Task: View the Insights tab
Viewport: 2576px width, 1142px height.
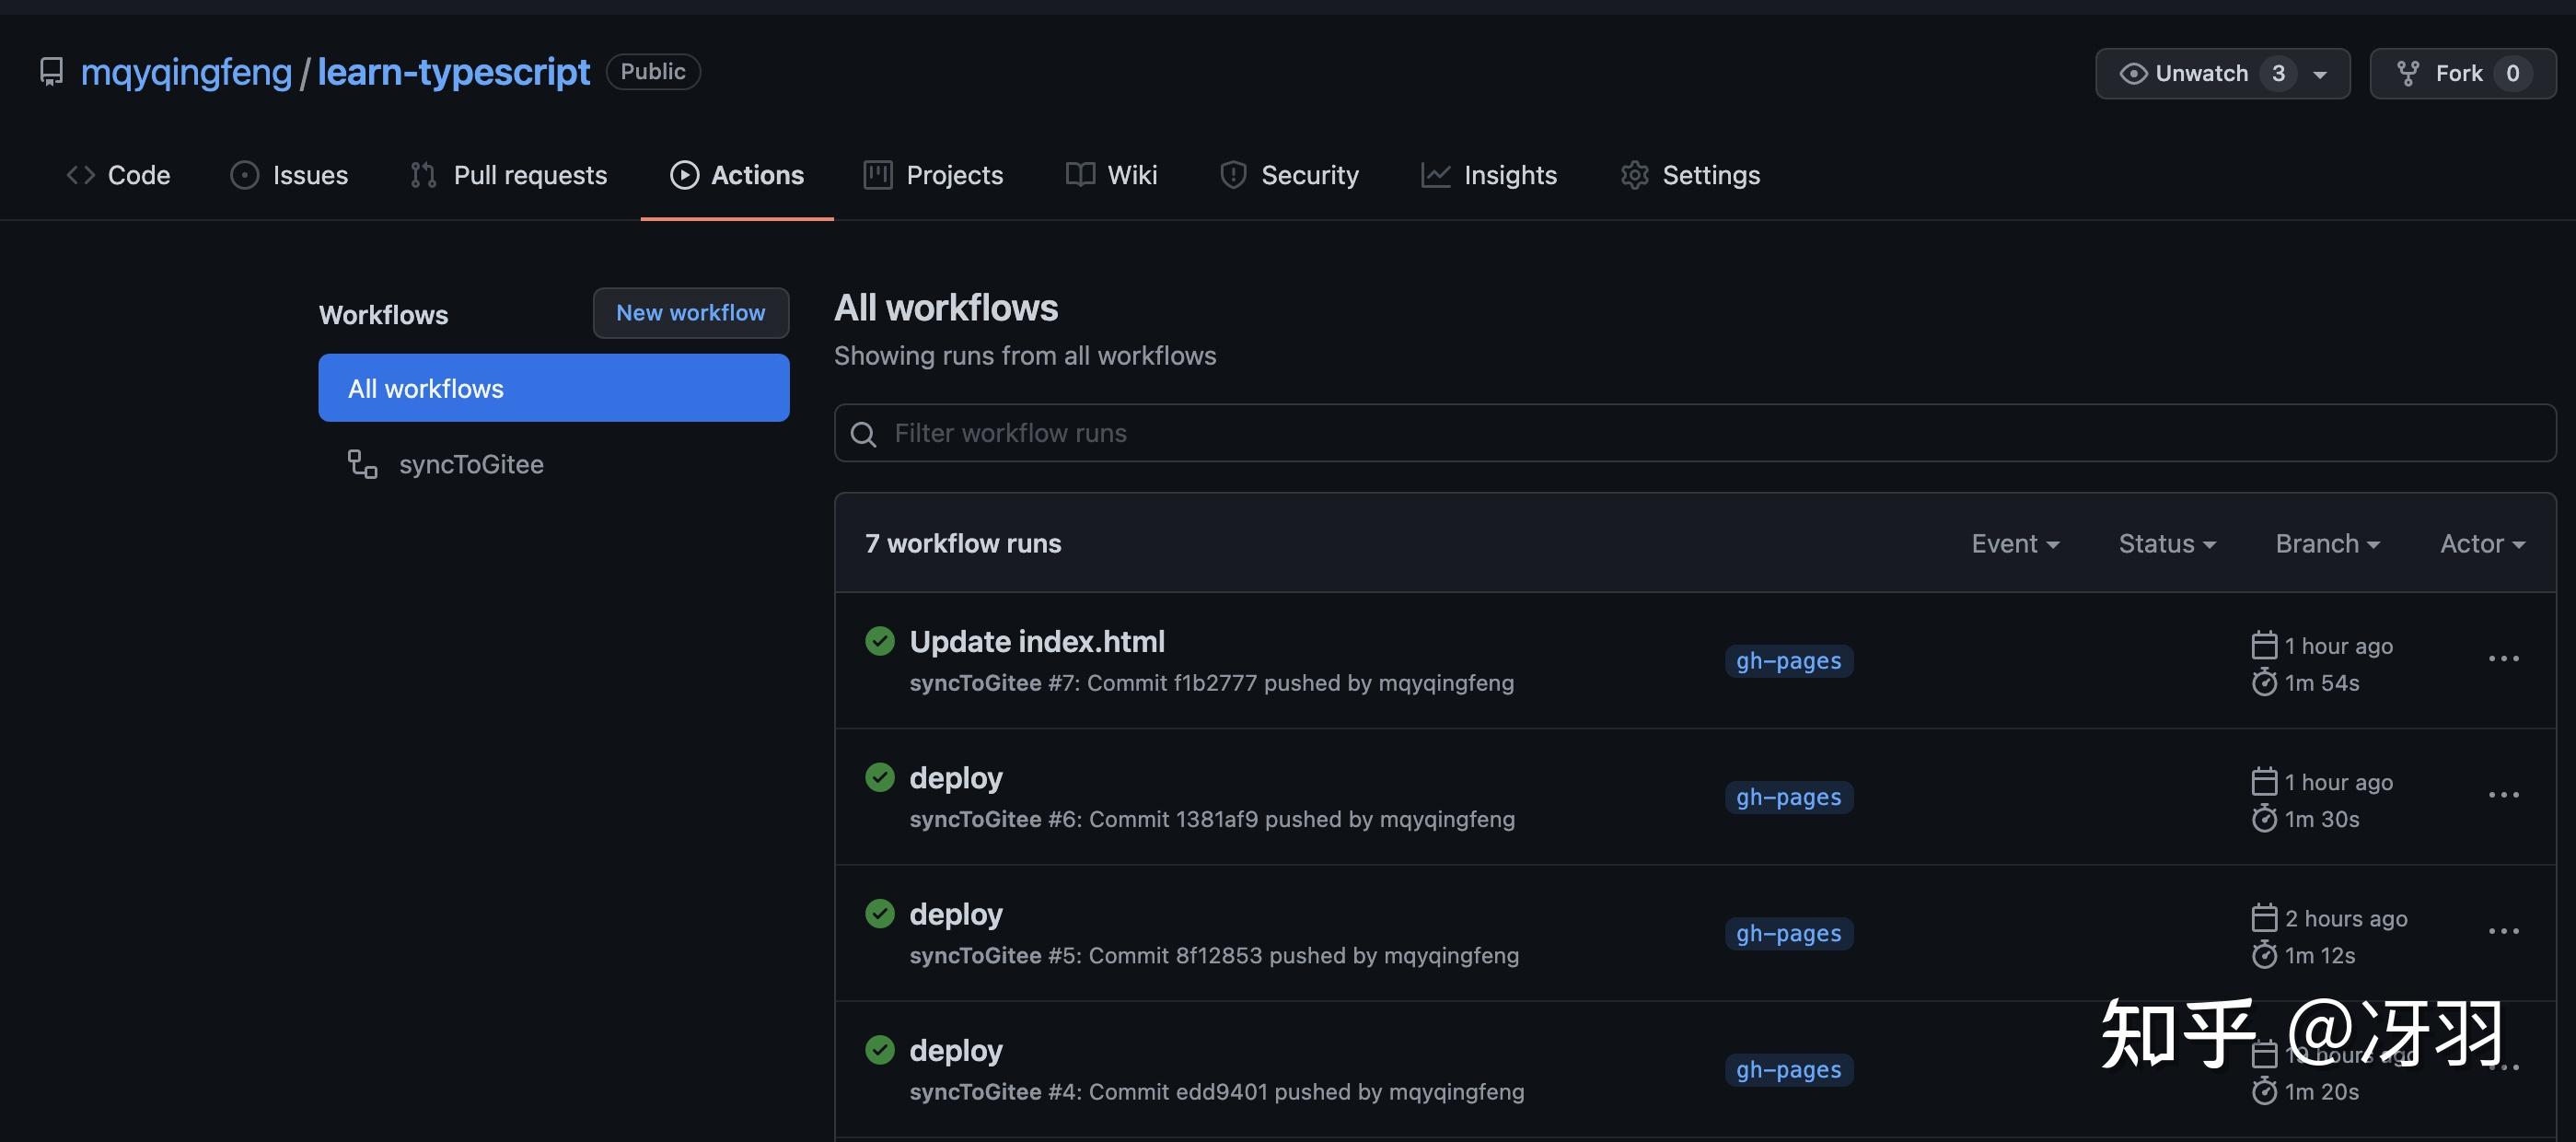Action: click(1489, 175)
